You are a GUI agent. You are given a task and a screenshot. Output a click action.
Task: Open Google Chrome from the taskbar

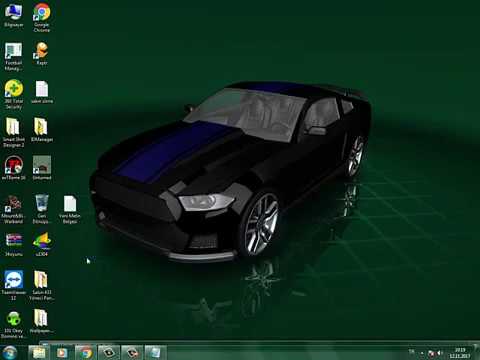click(x=86, y=353)
